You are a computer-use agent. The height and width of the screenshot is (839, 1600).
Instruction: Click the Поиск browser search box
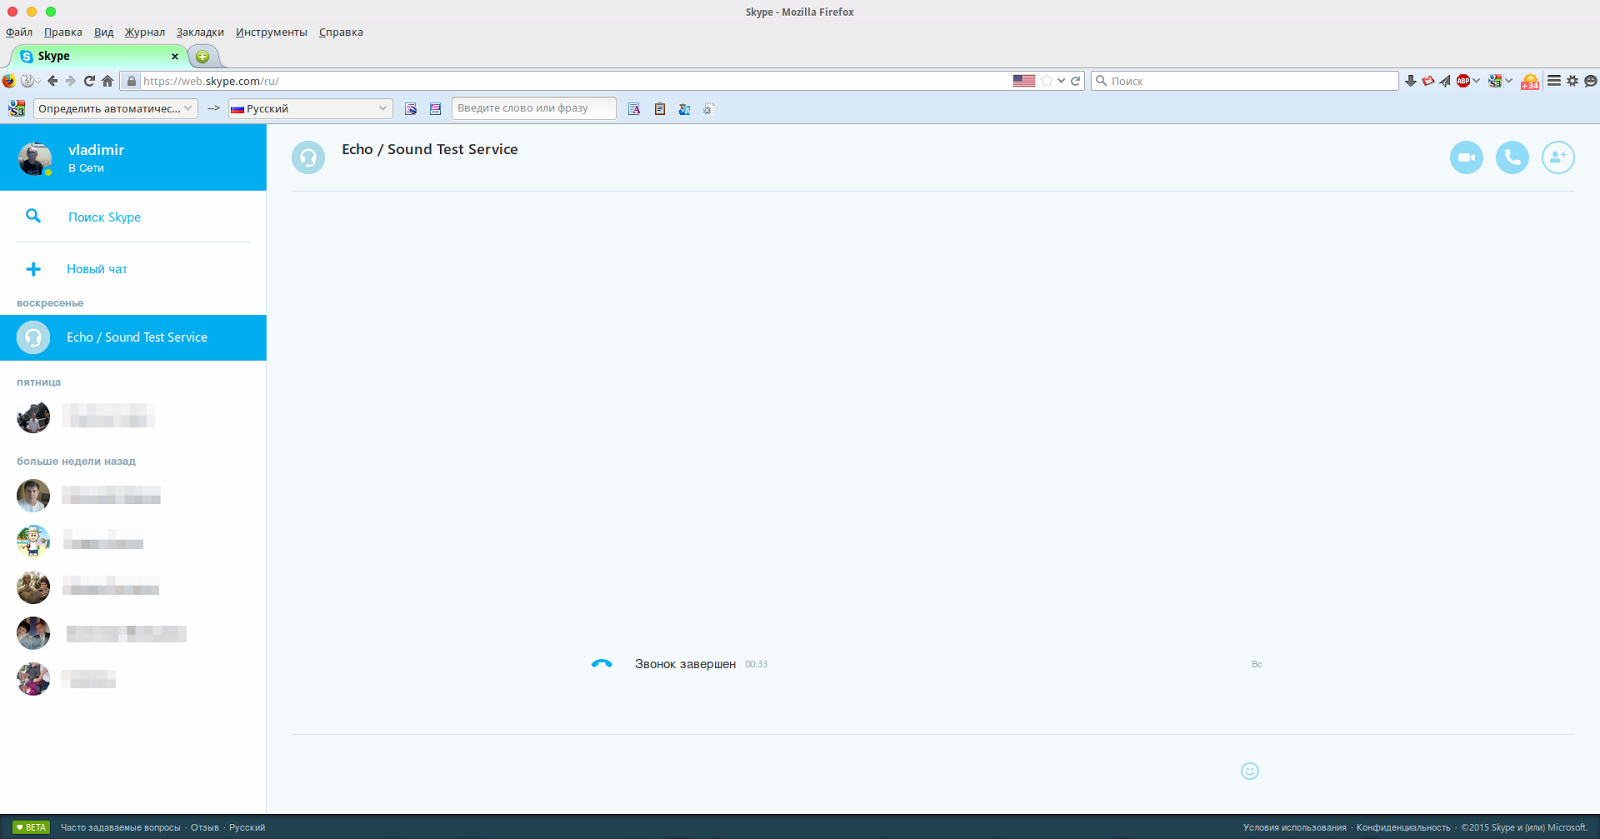pyautogui.click(x=1244, y=81)
